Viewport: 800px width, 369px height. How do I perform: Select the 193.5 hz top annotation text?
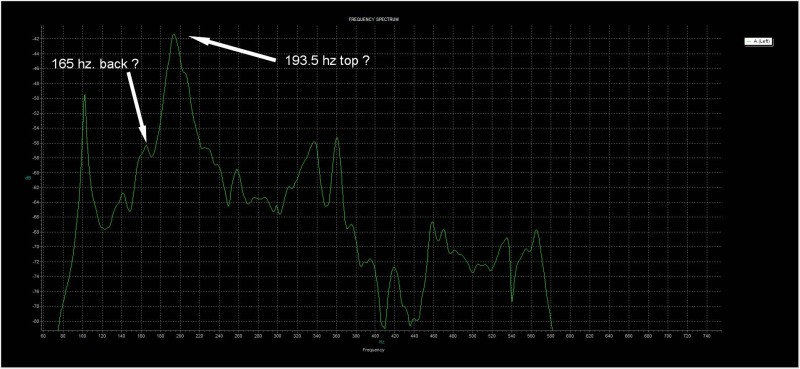pyautogui.click(x=323, y=60)
